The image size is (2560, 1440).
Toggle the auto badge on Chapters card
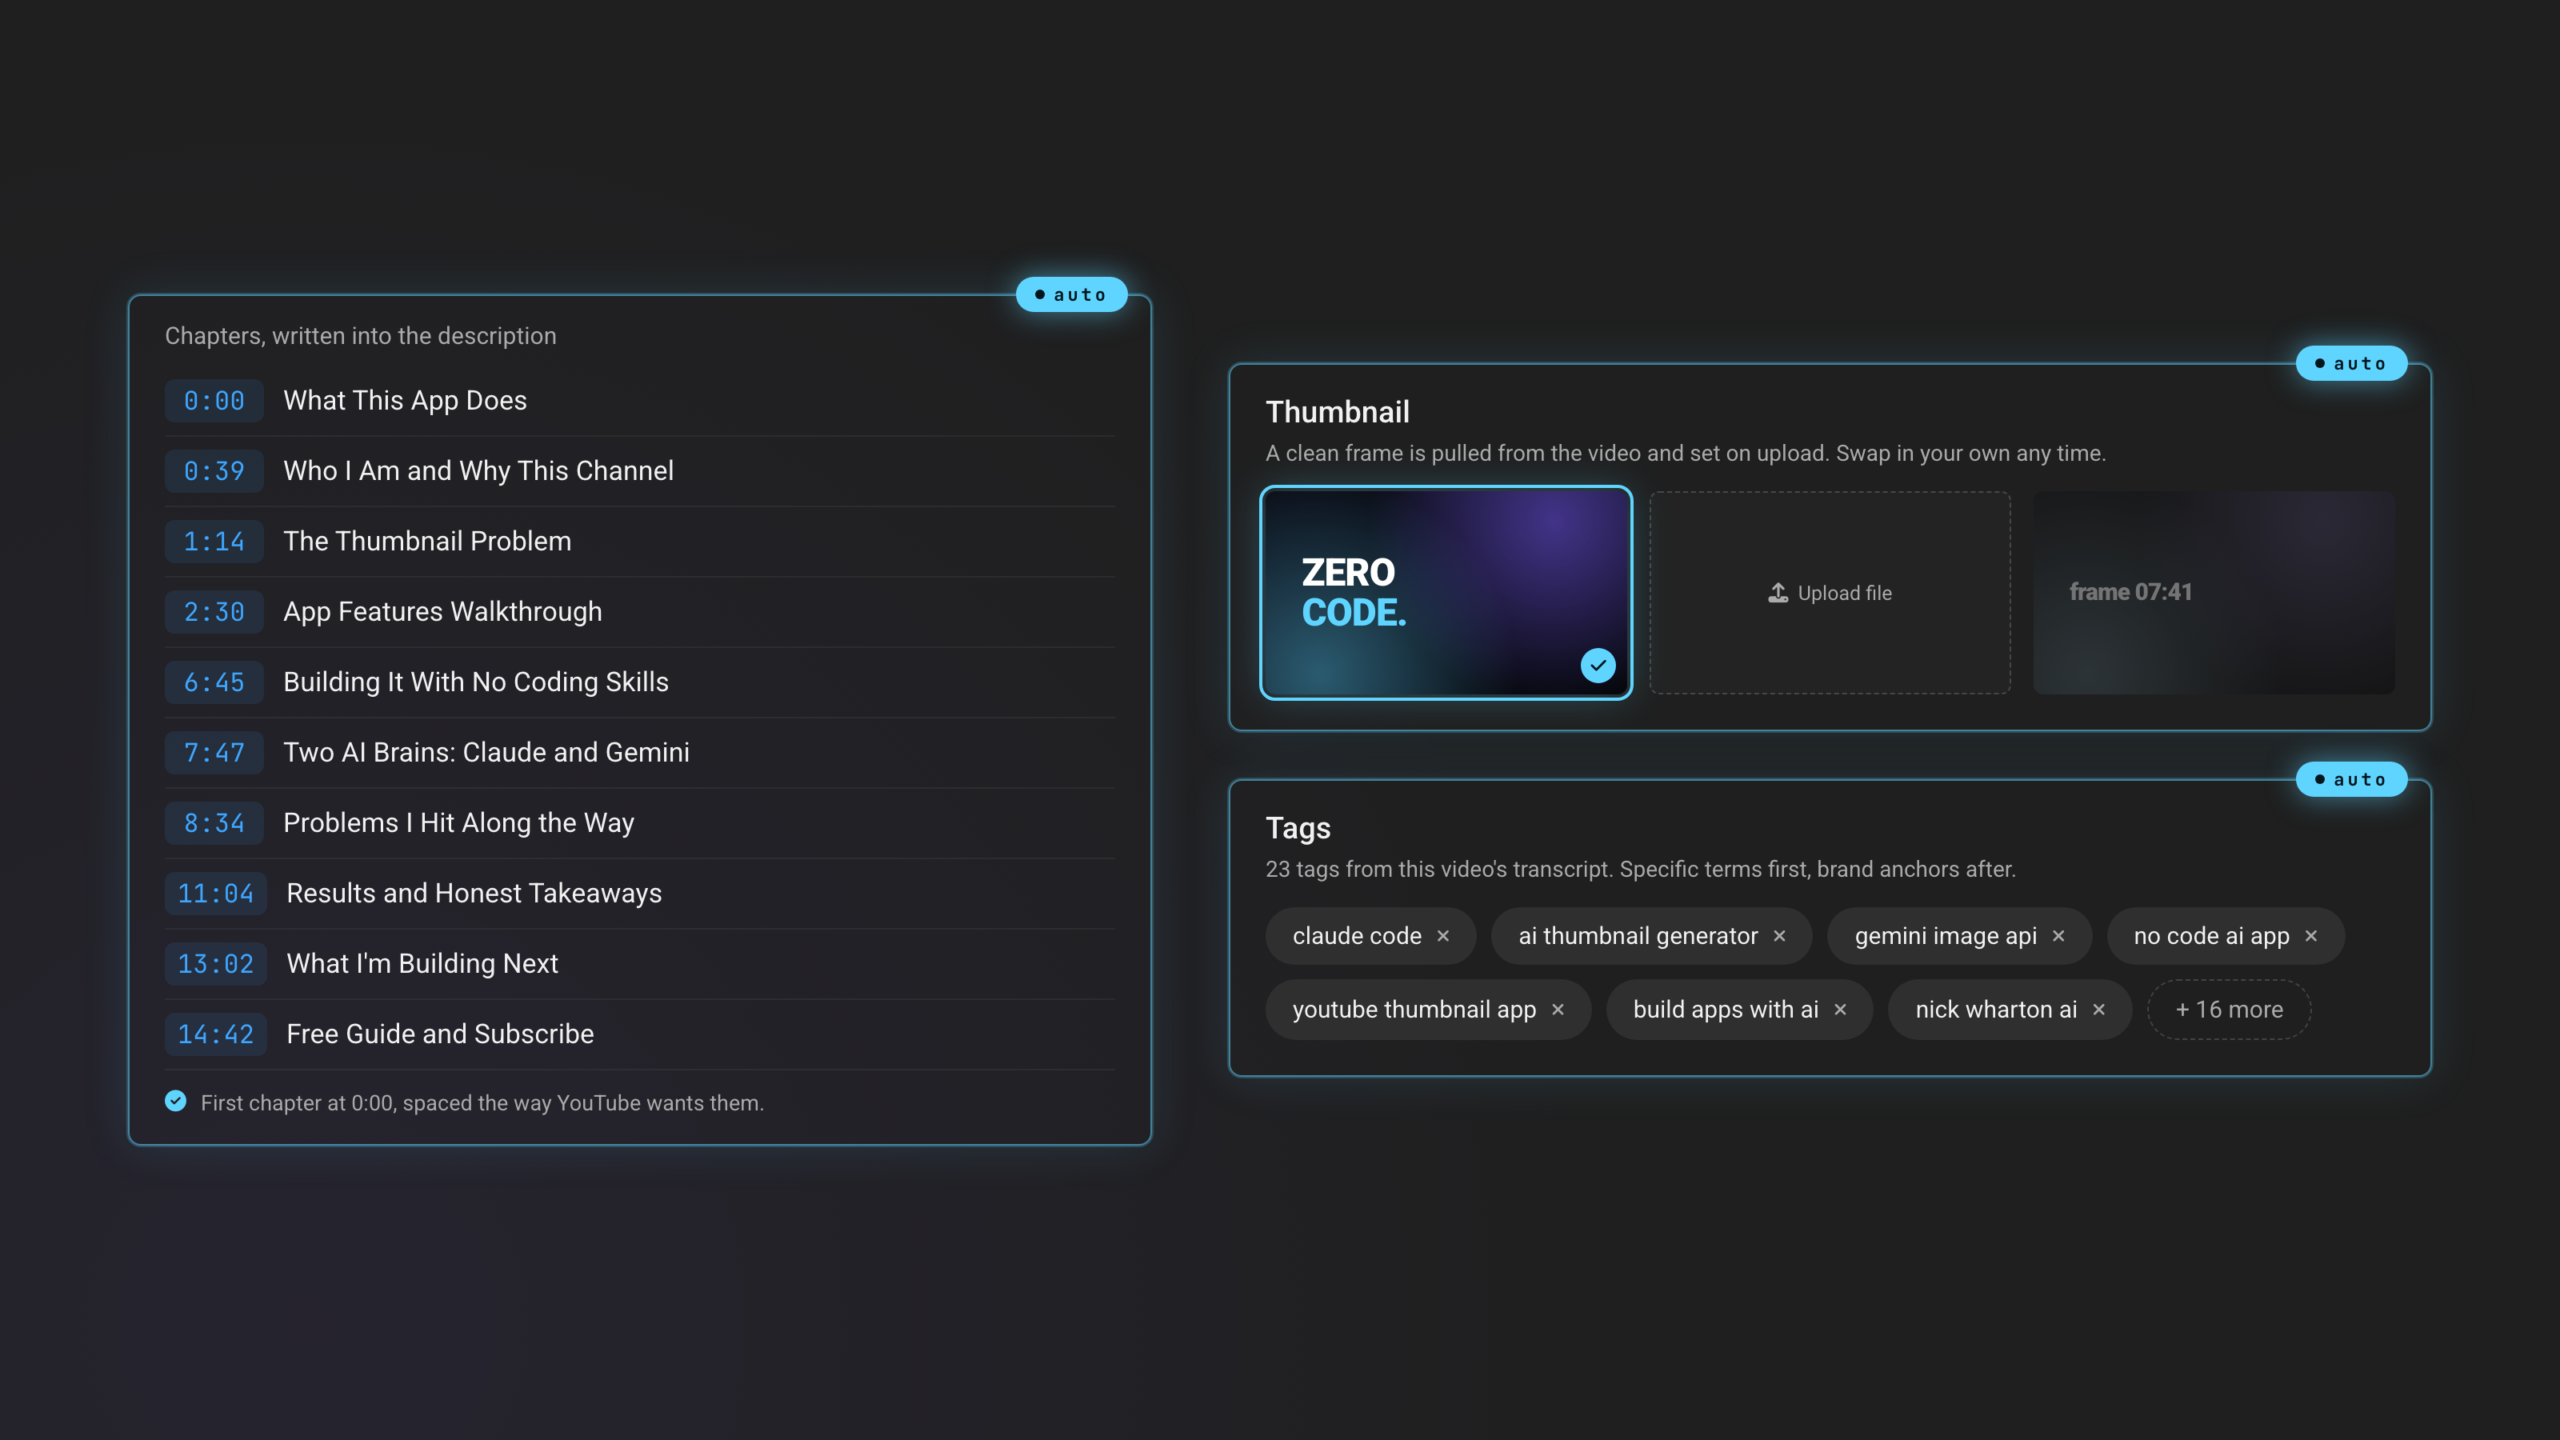1071,295
